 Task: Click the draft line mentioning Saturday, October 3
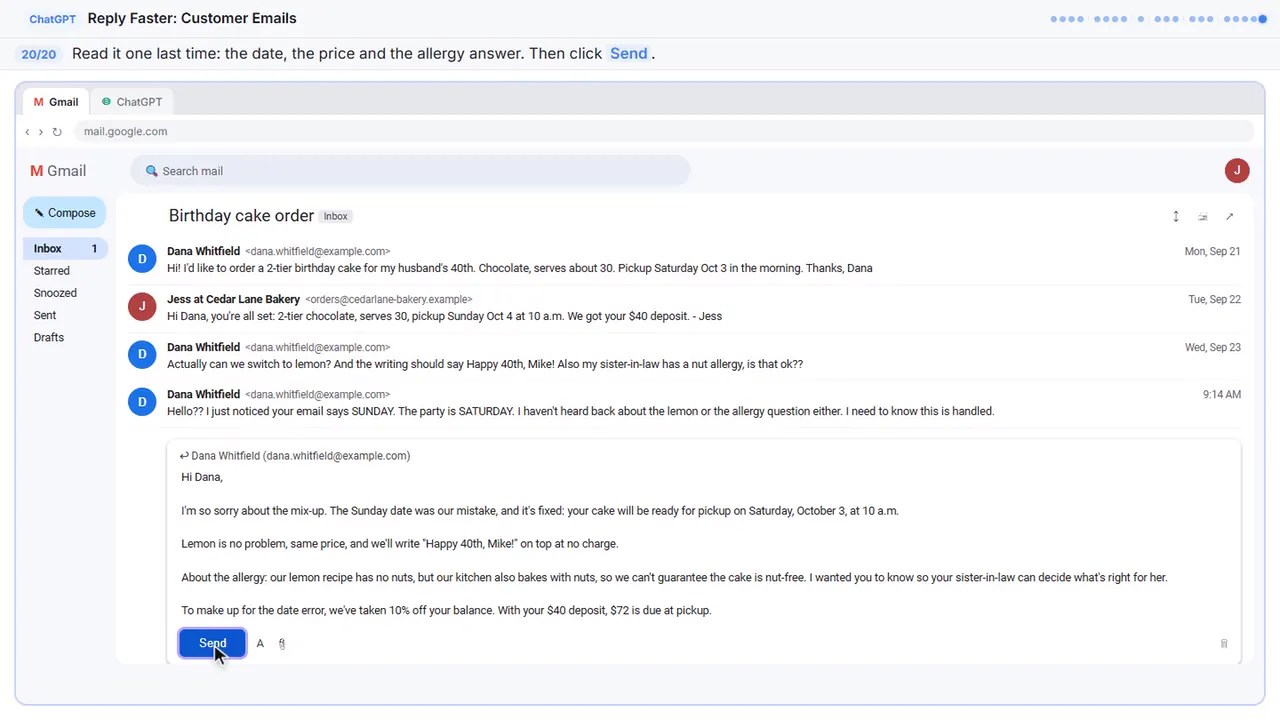540,511
